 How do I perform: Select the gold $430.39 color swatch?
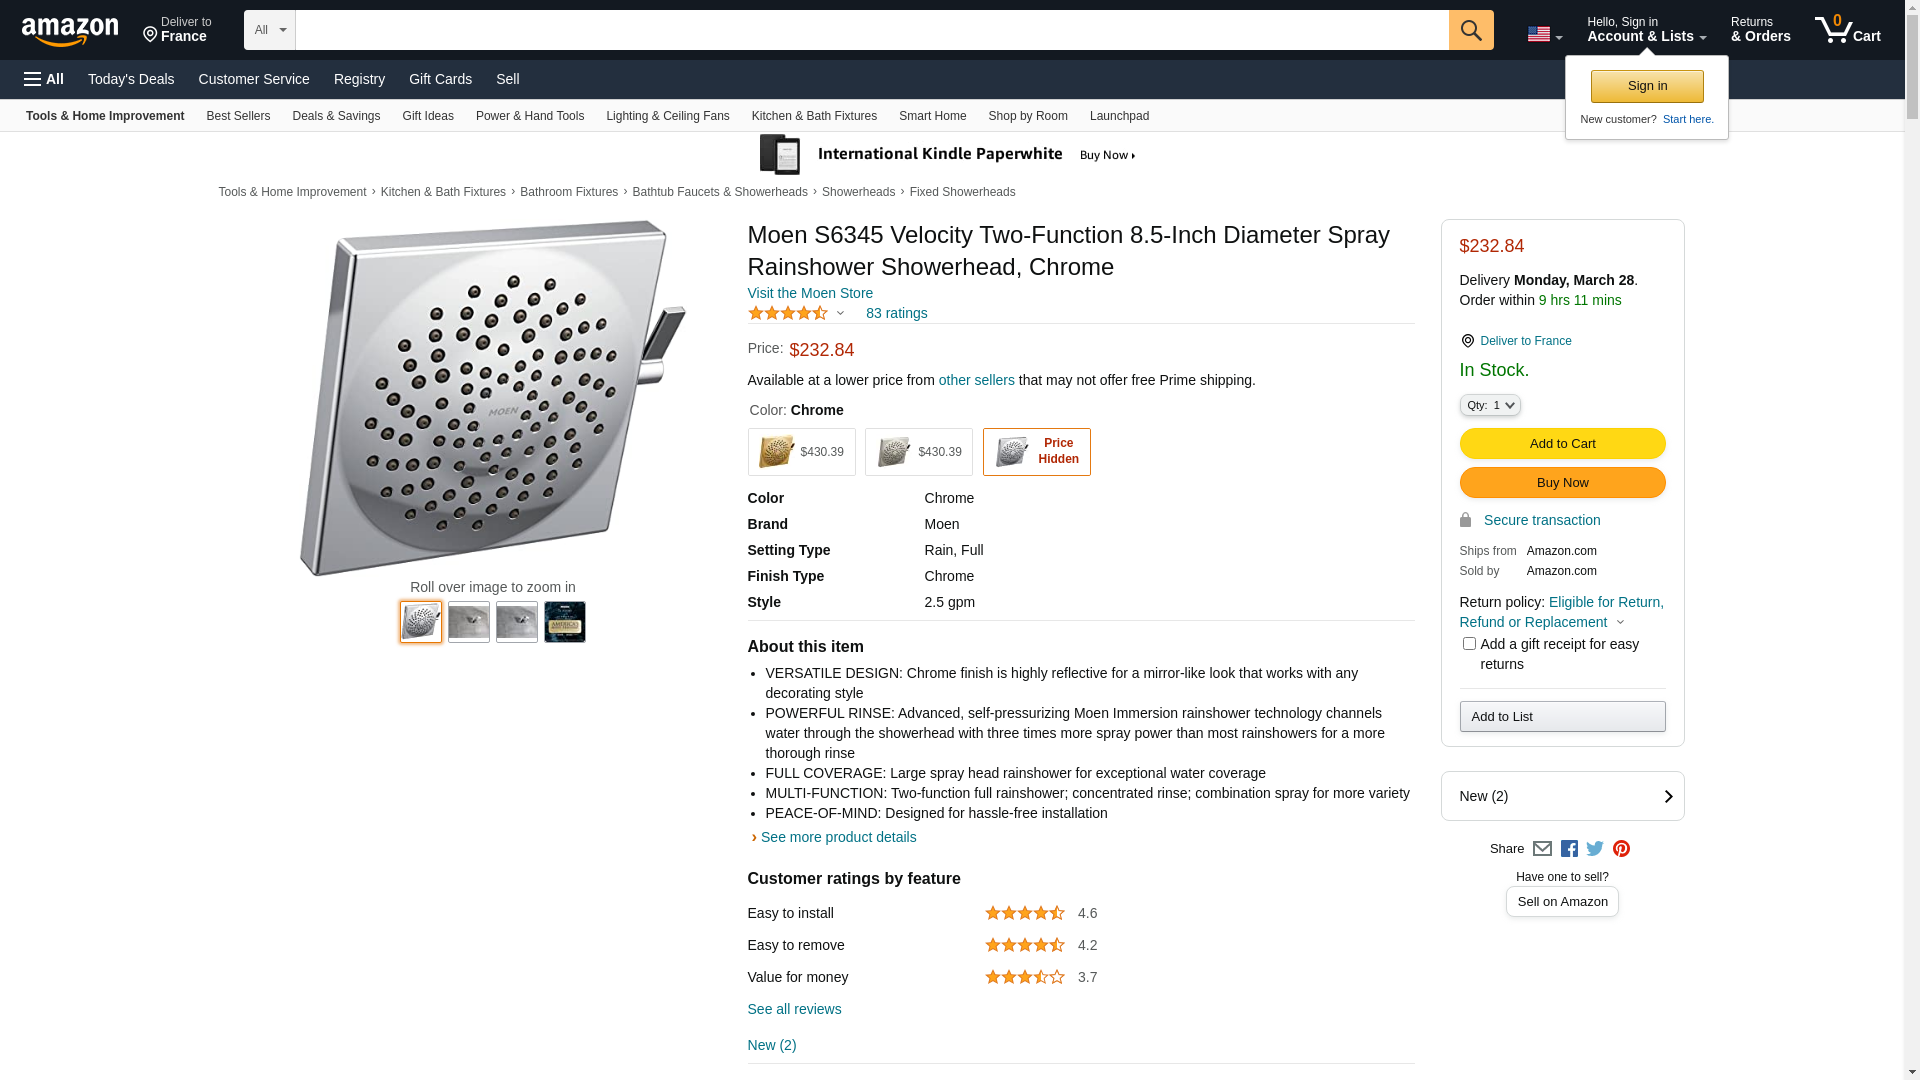coord(801,452)
